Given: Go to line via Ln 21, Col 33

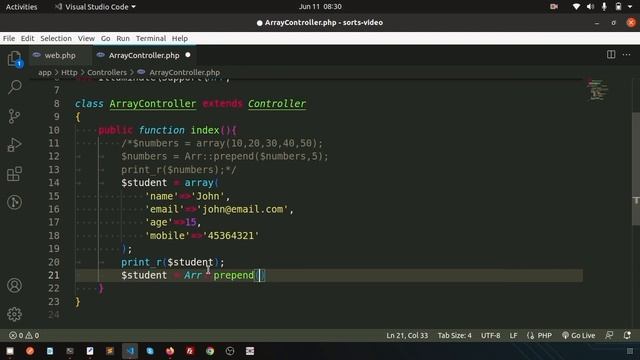Looking at the screenshot, I should coord(407,336).
